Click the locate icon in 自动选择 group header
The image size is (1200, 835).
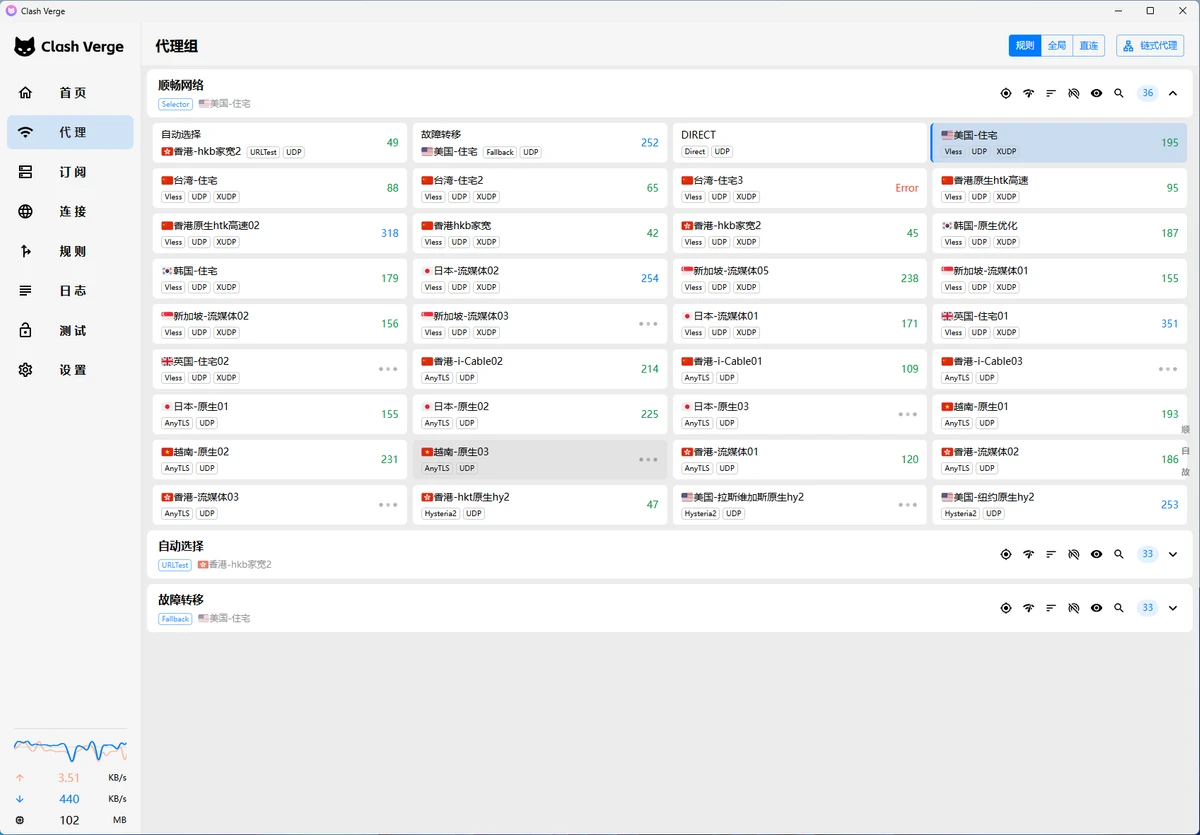pyautogui.click(x=1006, y=554)
